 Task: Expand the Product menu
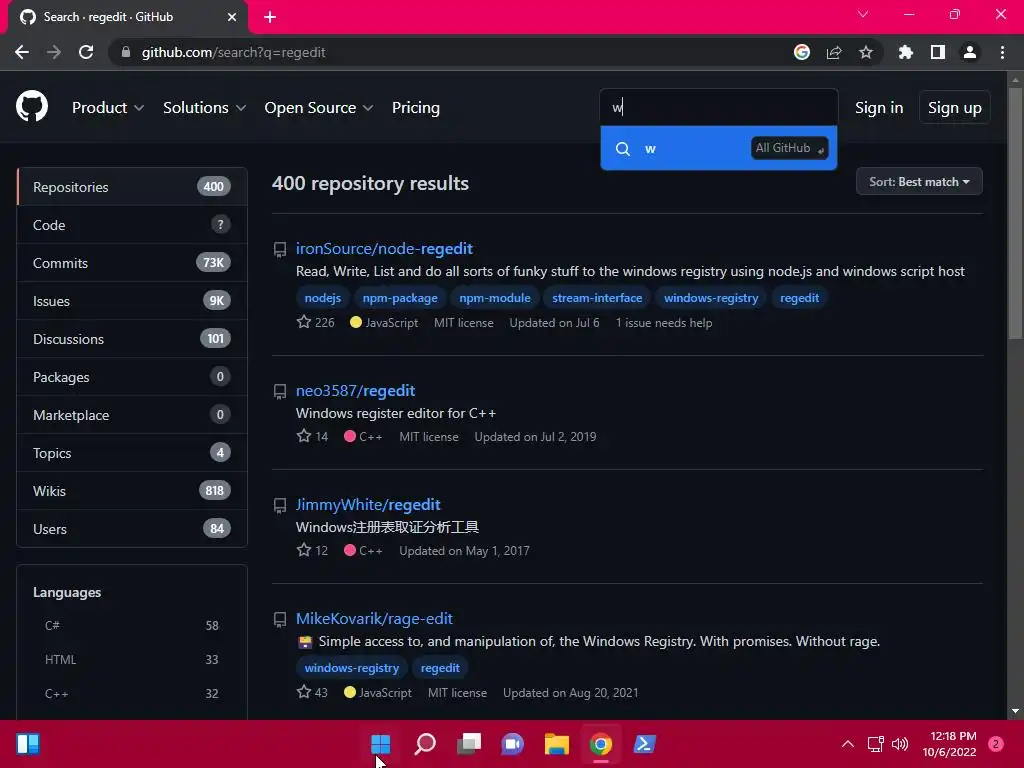[108, 108]
